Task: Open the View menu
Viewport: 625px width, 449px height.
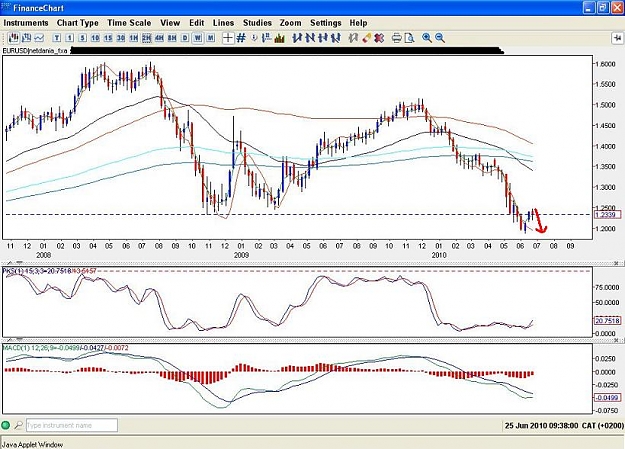Action: 170,23
